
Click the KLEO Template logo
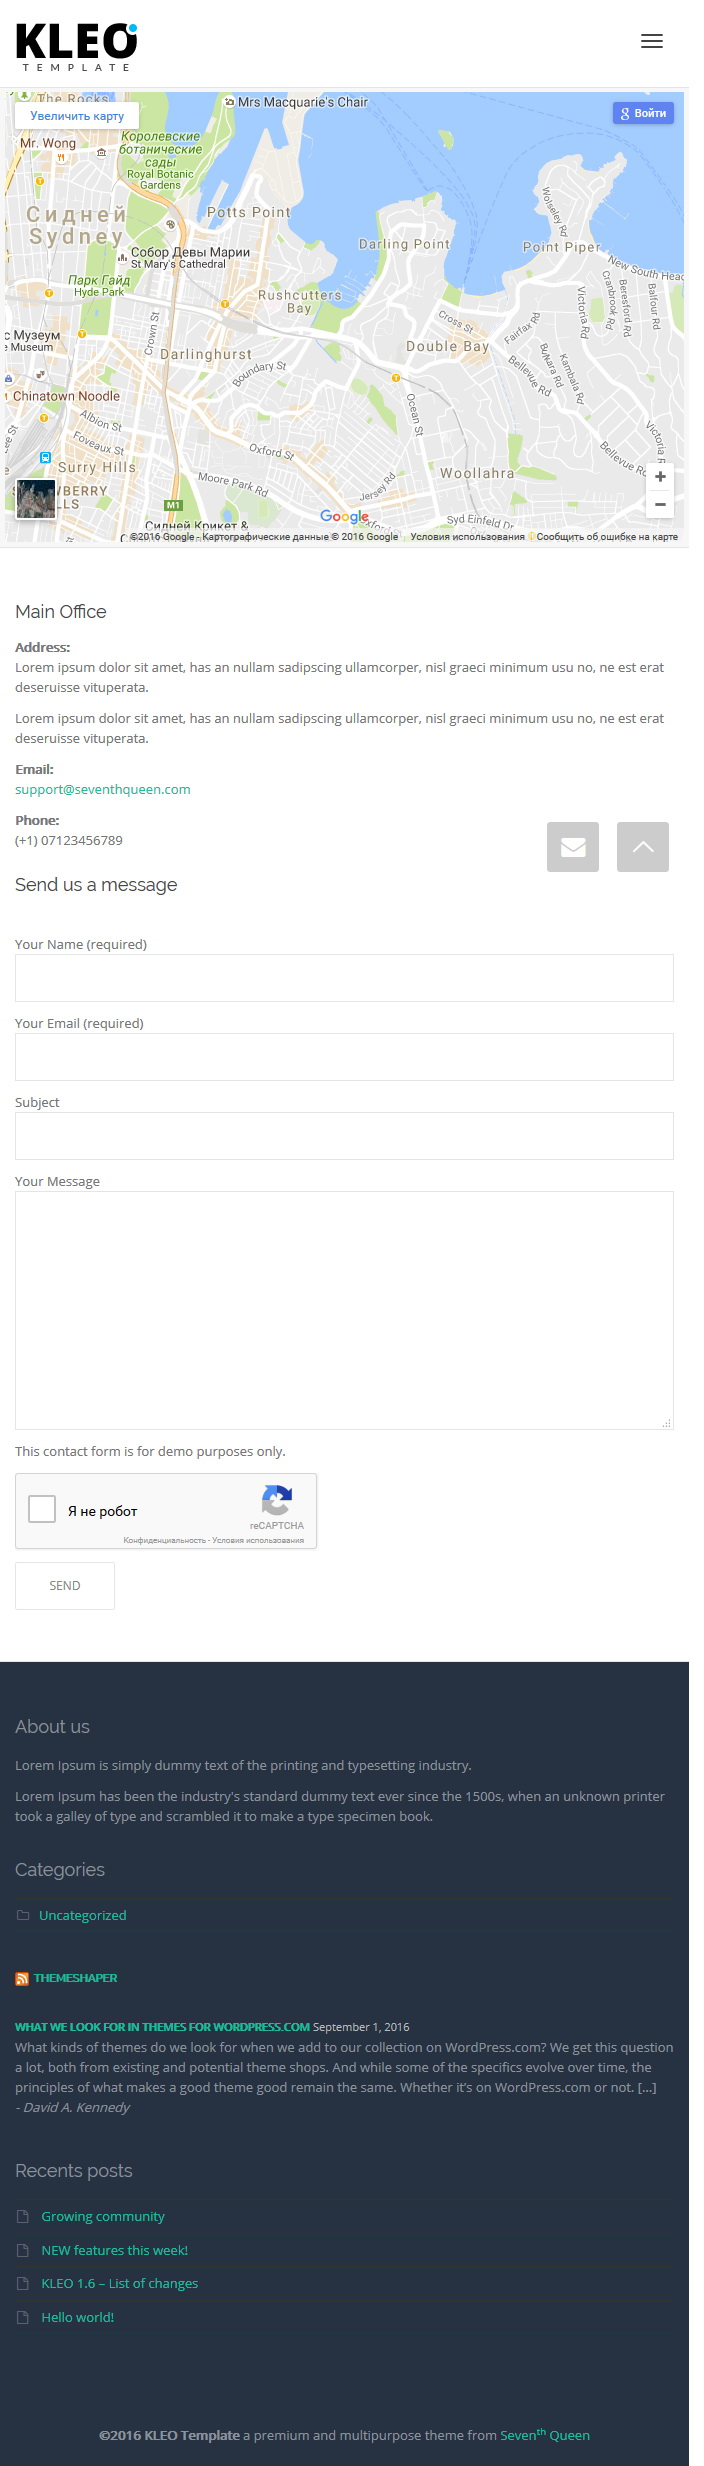coord(77,47)
